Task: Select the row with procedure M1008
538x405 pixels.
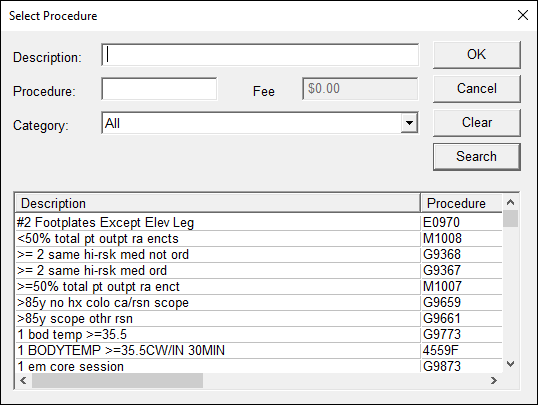Action: click(259, 239)
